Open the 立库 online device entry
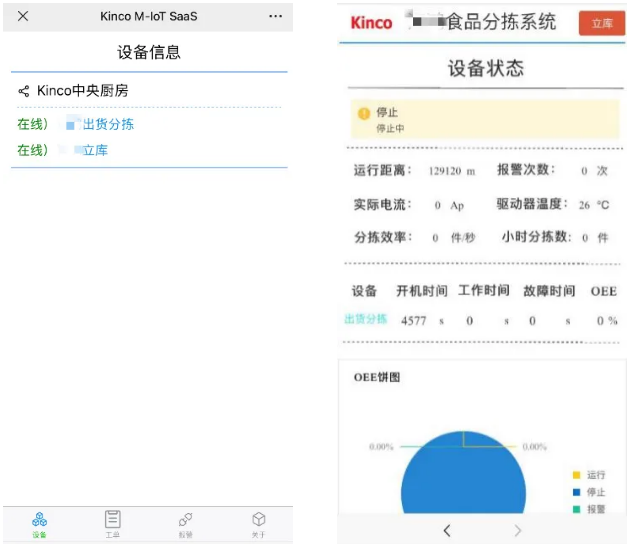This screenshot has width=629, height=550. pos(95,150)
